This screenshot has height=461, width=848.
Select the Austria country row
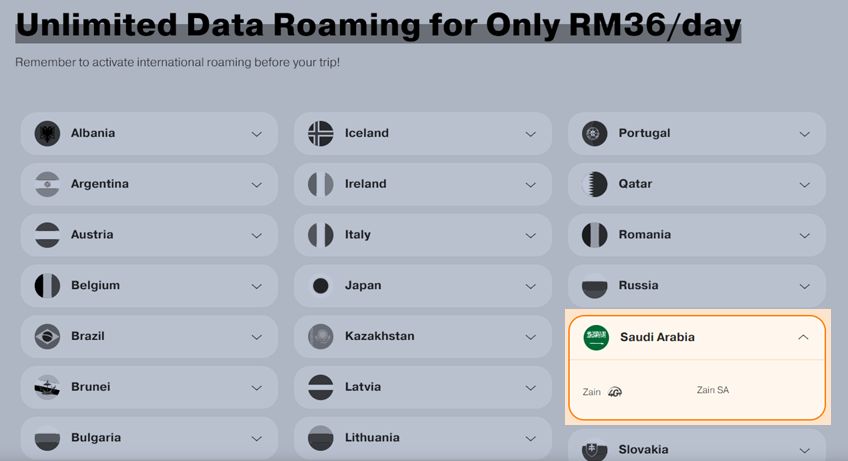coord(149,235)
